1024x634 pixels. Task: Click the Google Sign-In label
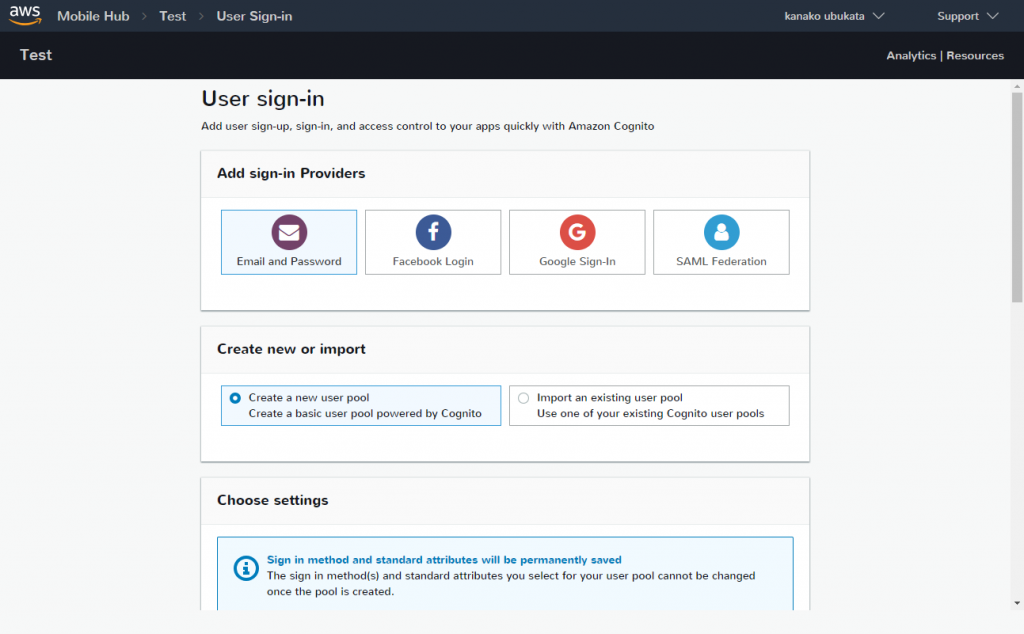577,261
